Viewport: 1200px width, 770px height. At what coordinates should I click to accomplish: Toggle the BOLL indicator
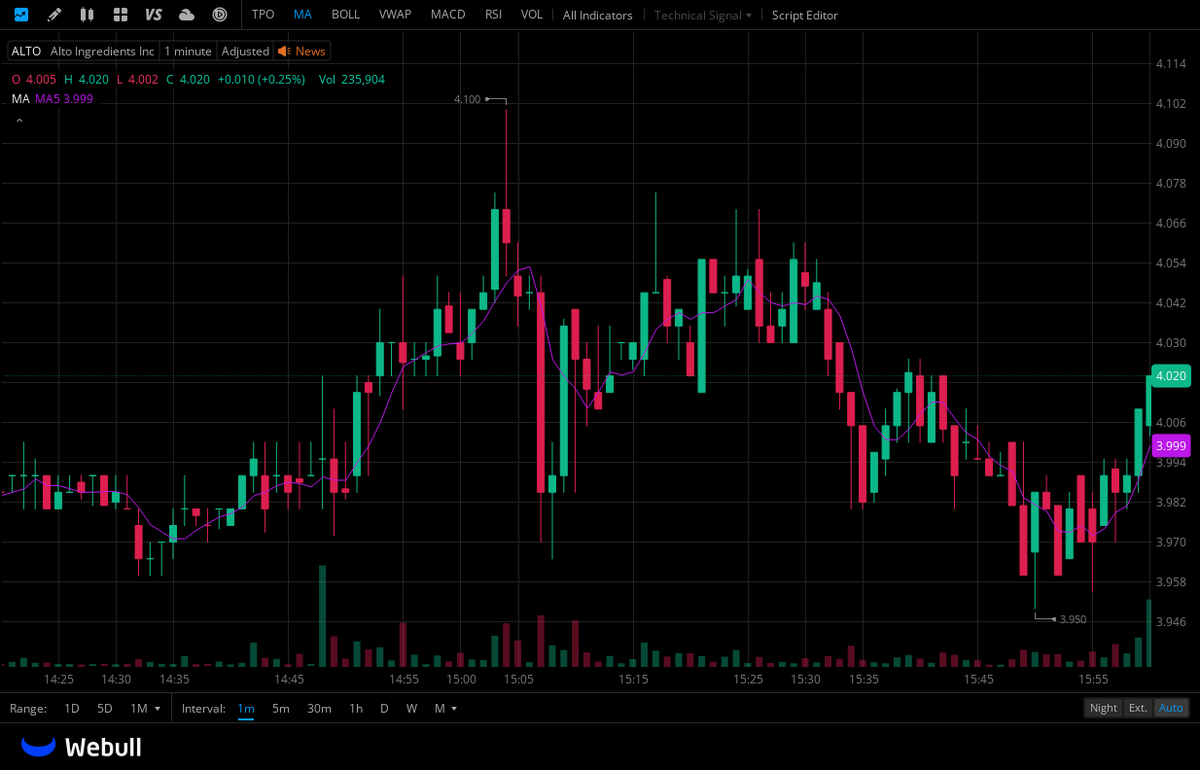346,15
